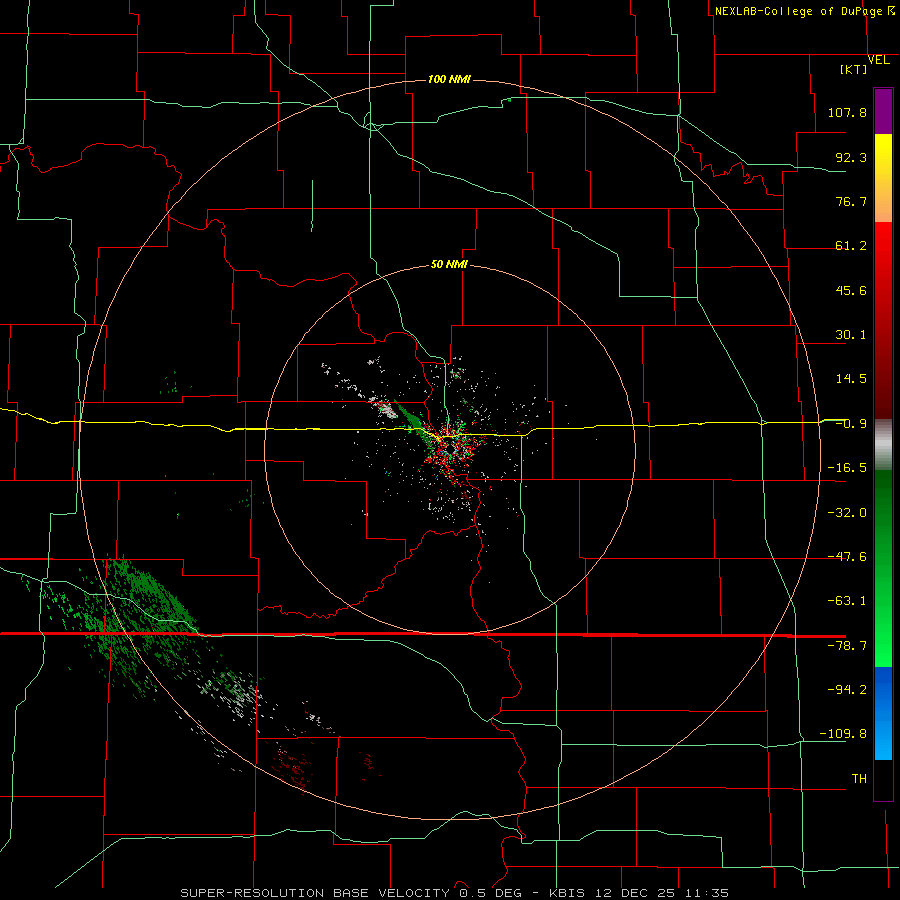Click the 61.2 velocity scale value
900x900 pixels.
tap(851, 246)
